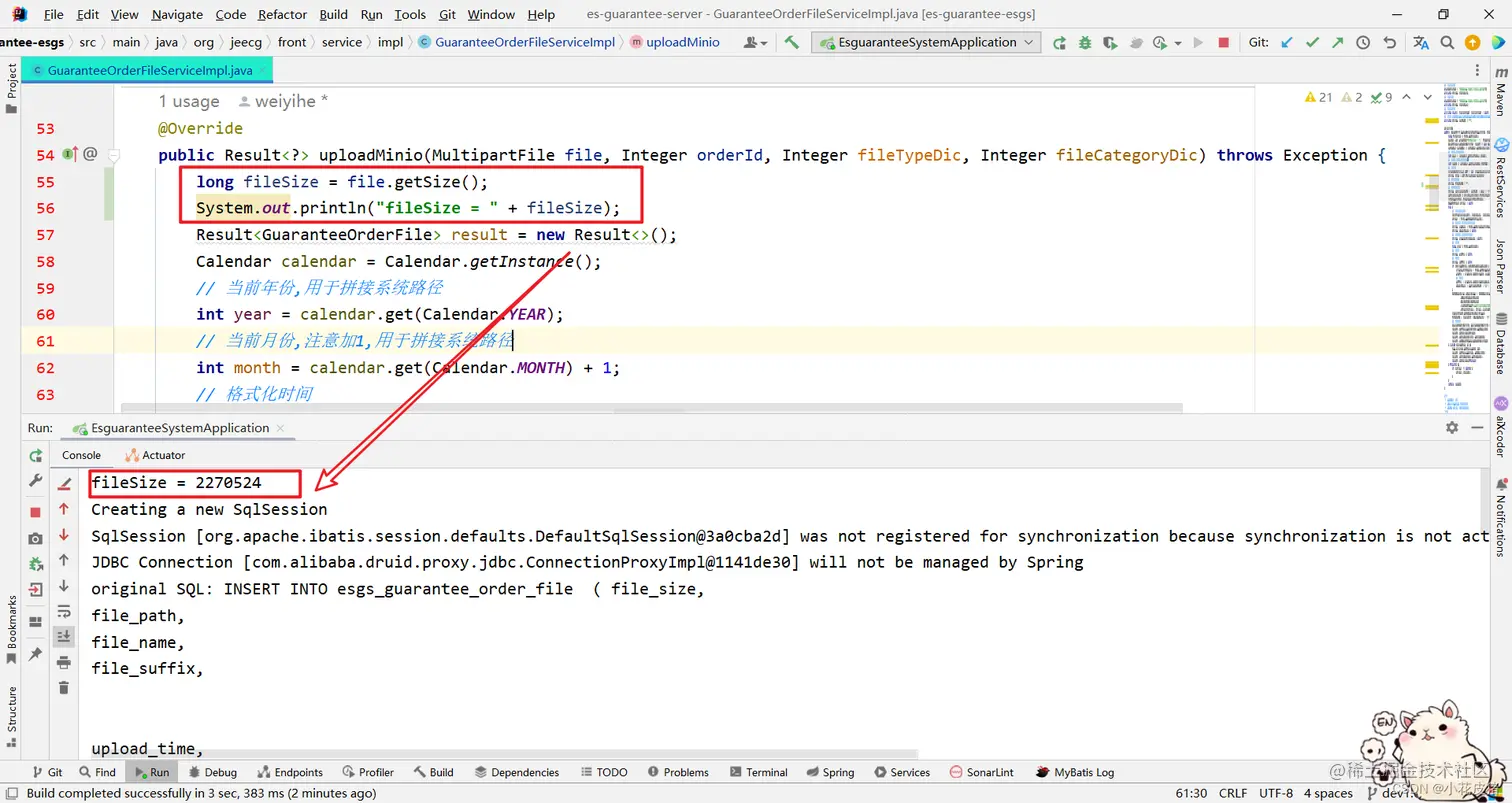Open the MyBatis Log tool window button
This screenshot has height=803, width=1512.
(x=1075, y=772)
